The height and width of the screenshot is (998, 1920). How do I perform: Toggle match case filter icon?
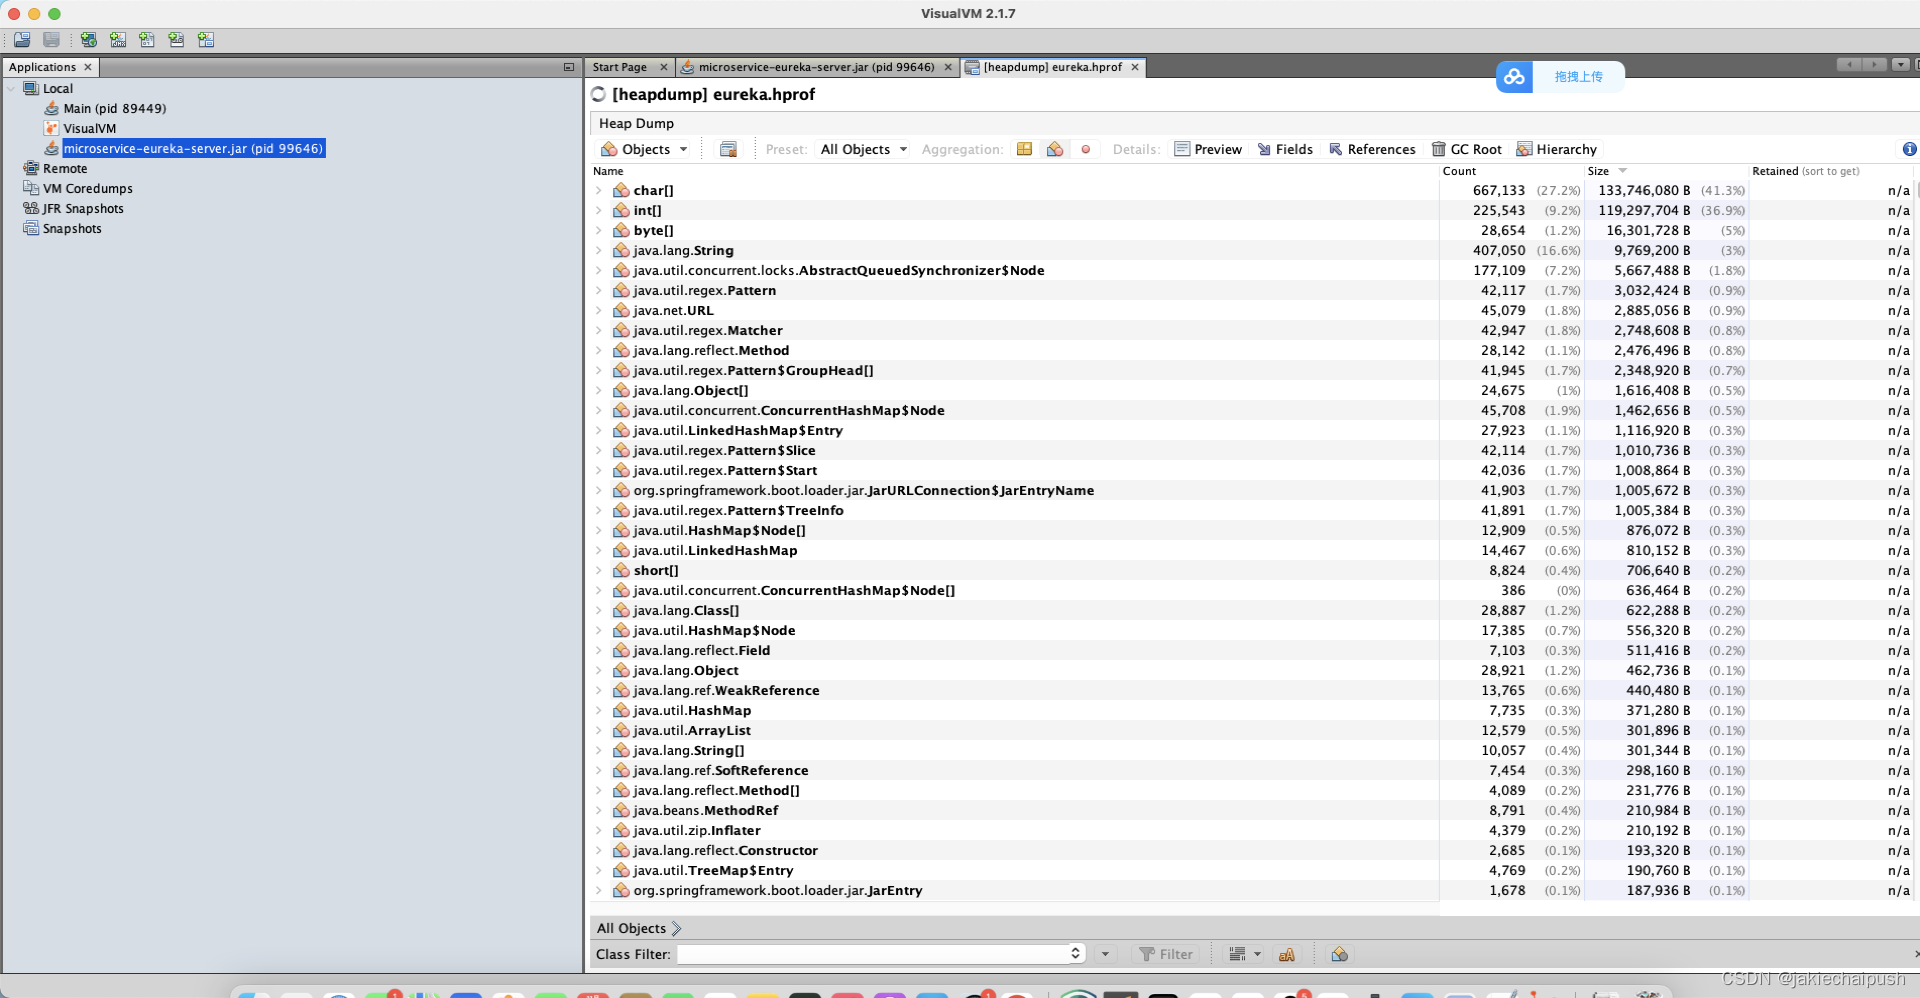(1287, 955)
